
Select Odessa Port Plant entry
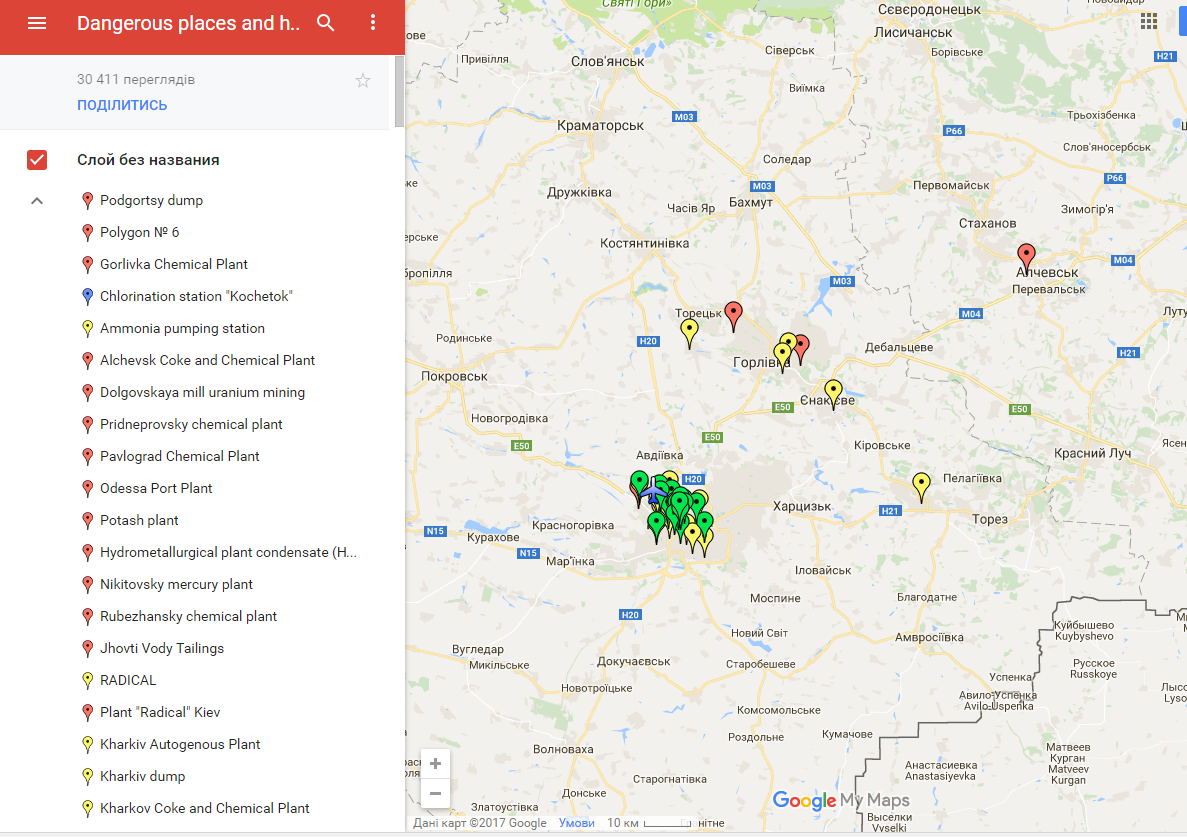click(x=156, y=488)
